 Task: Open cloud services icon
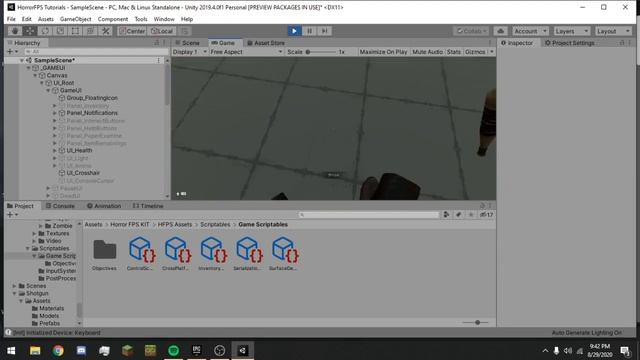[500, 31]
